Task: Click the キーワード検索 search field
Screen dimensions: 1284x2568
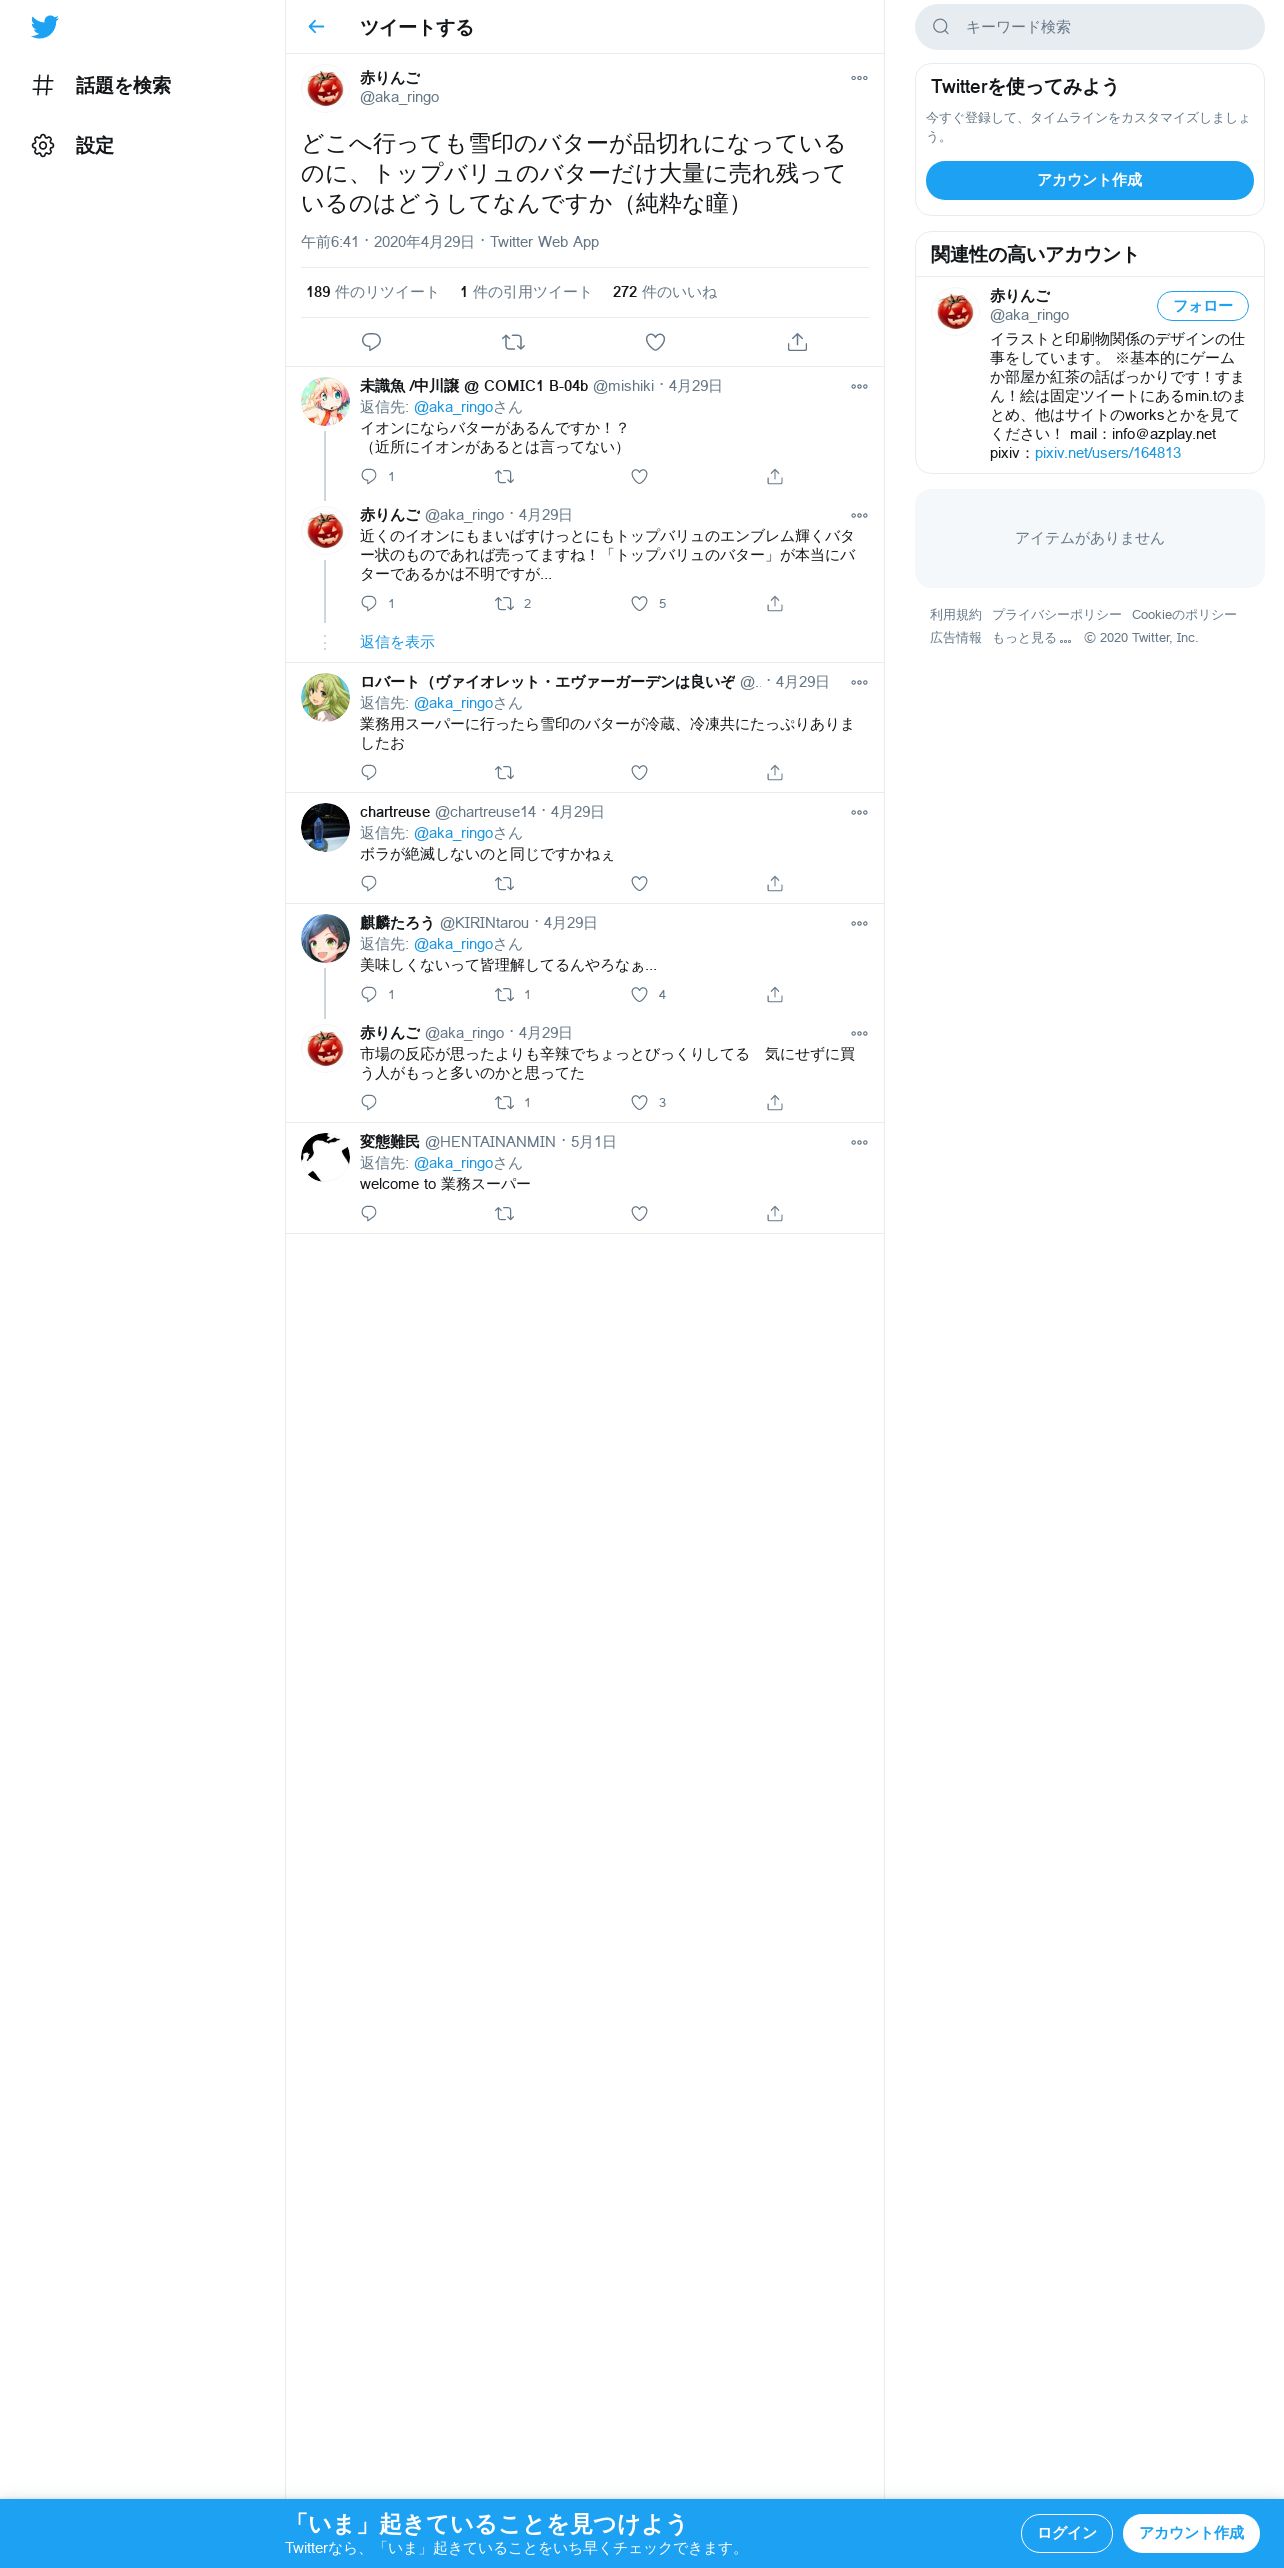Action: tap(1089, 27)
